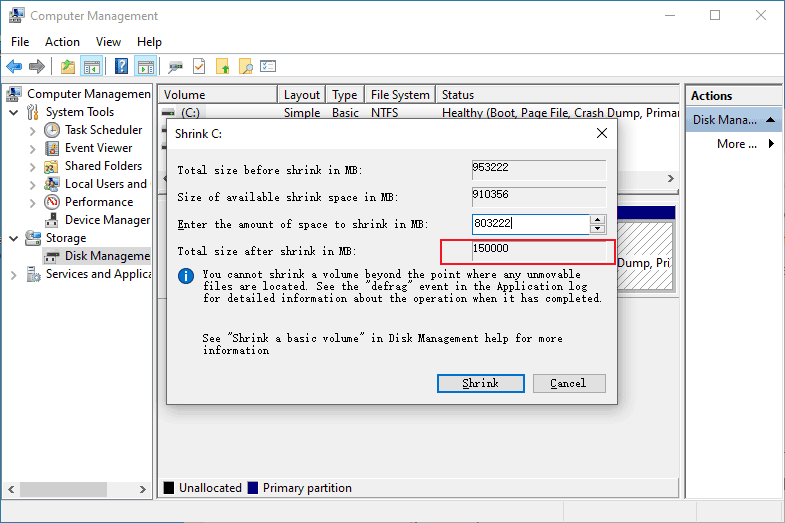Click the tree pane scrollbar left arrow

tap(12, 489)
